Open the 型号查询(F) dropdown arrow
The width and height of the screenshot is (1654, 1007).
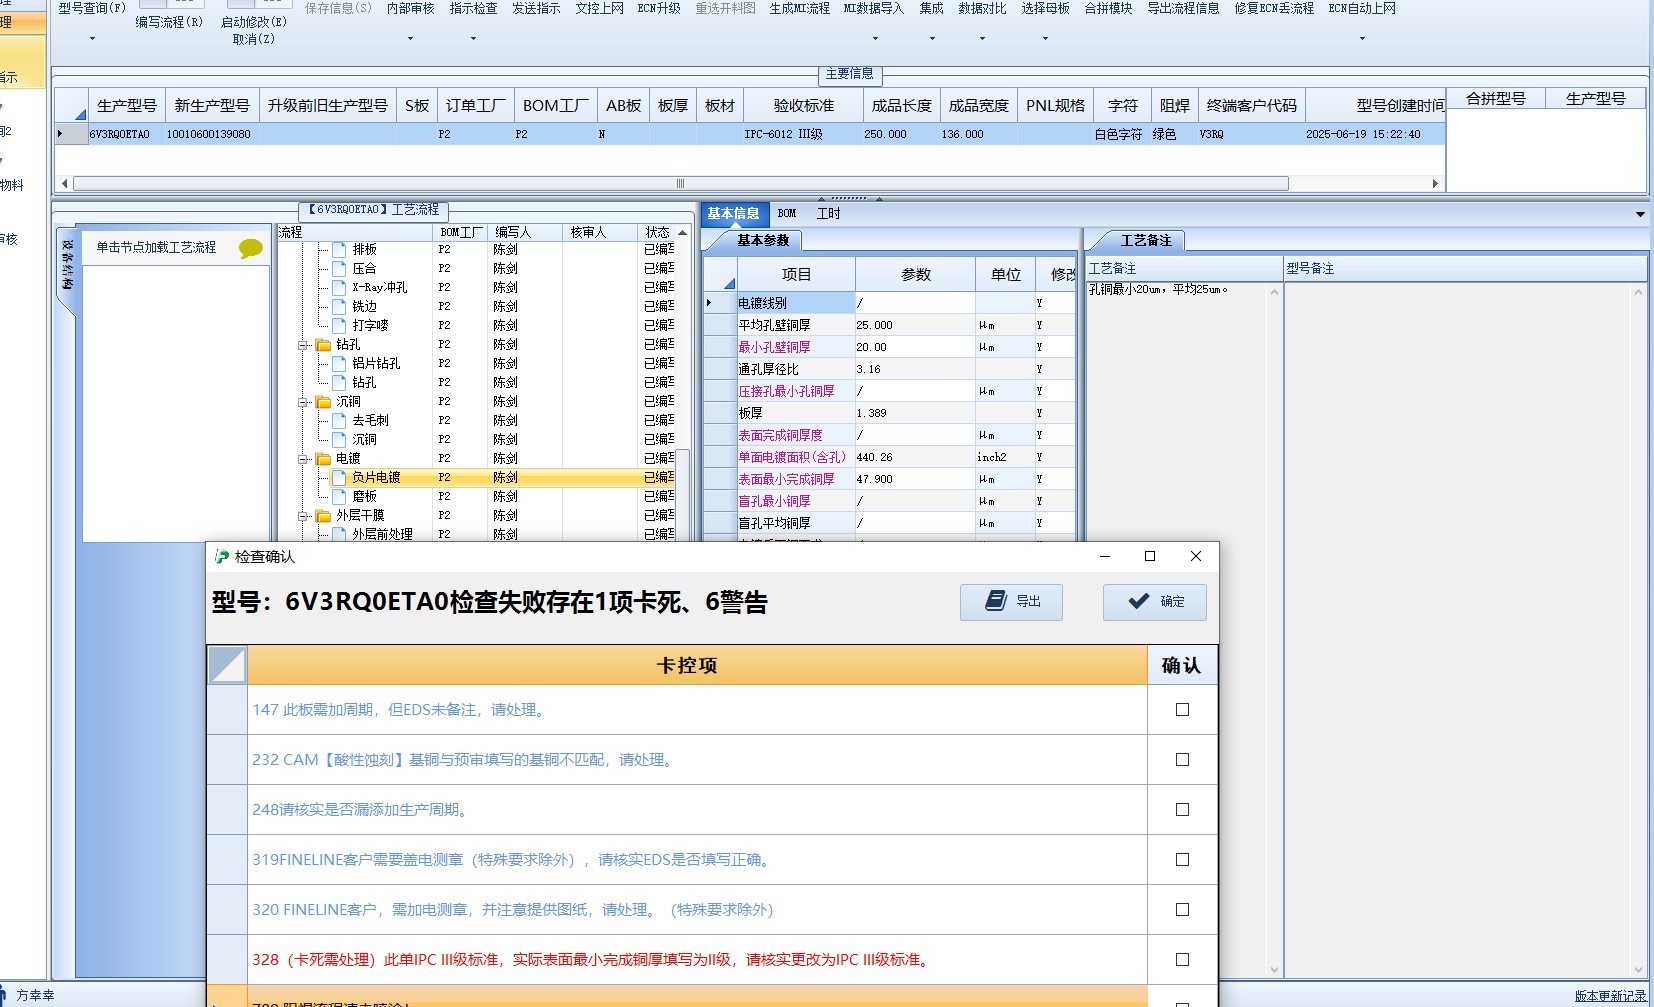pyautogui.click(x=92, y=39)
